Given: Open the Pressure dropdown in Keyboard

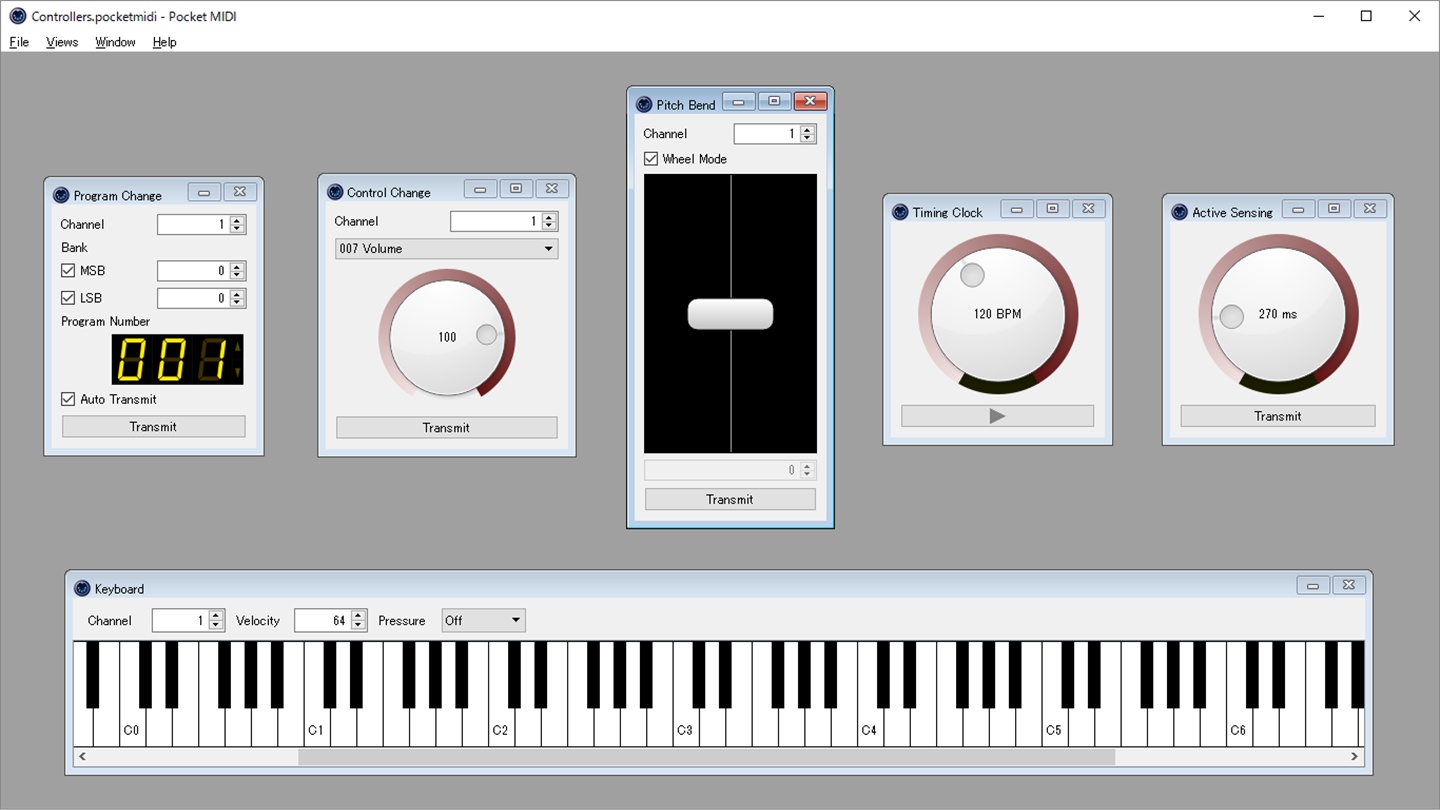Looking at the screenshot, I should (x=483, y=621).
